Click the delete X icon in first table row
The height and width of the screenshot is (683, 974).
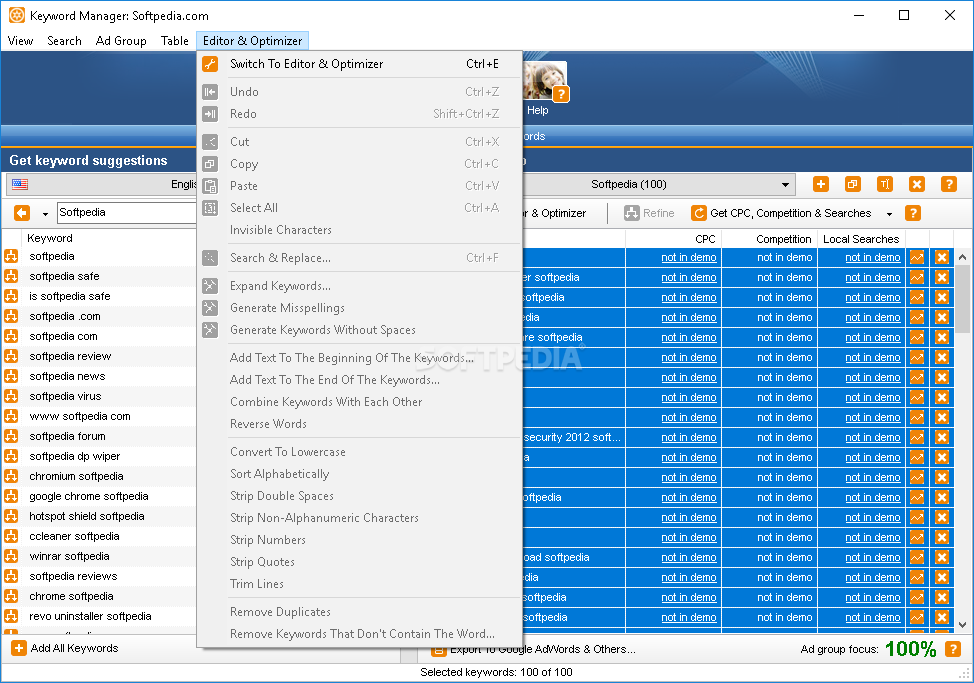(x=942, y=258)
